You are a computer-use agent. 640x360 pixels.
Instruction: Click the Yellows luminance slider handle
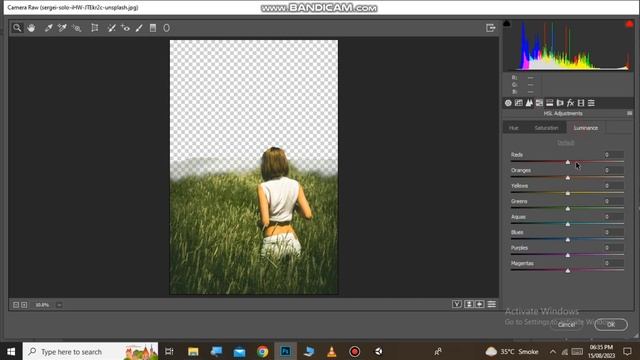[x=568, y=193]
